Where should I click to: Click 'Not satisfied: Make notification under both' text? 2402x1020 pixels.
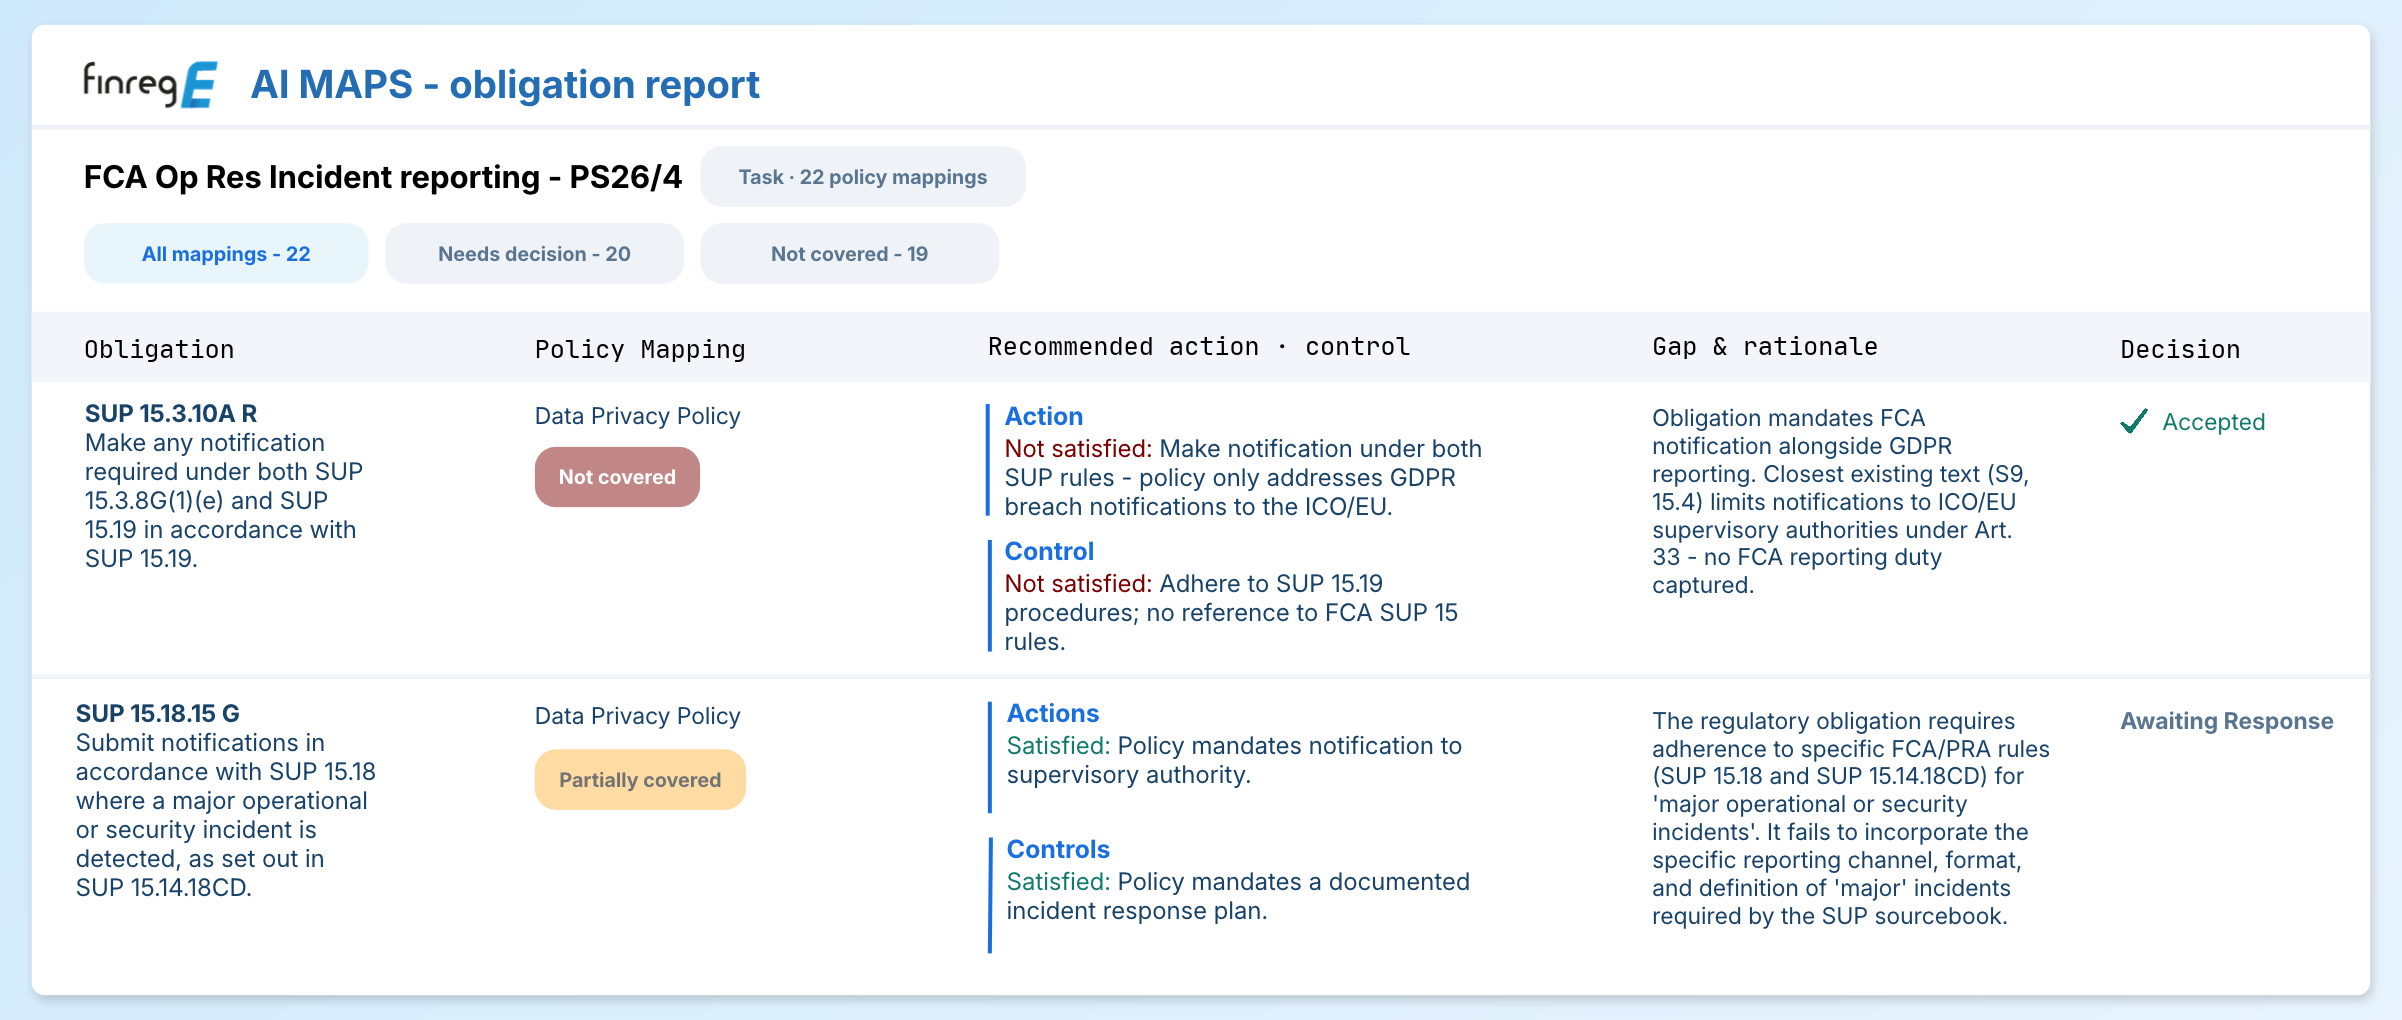pos(1243,449)
